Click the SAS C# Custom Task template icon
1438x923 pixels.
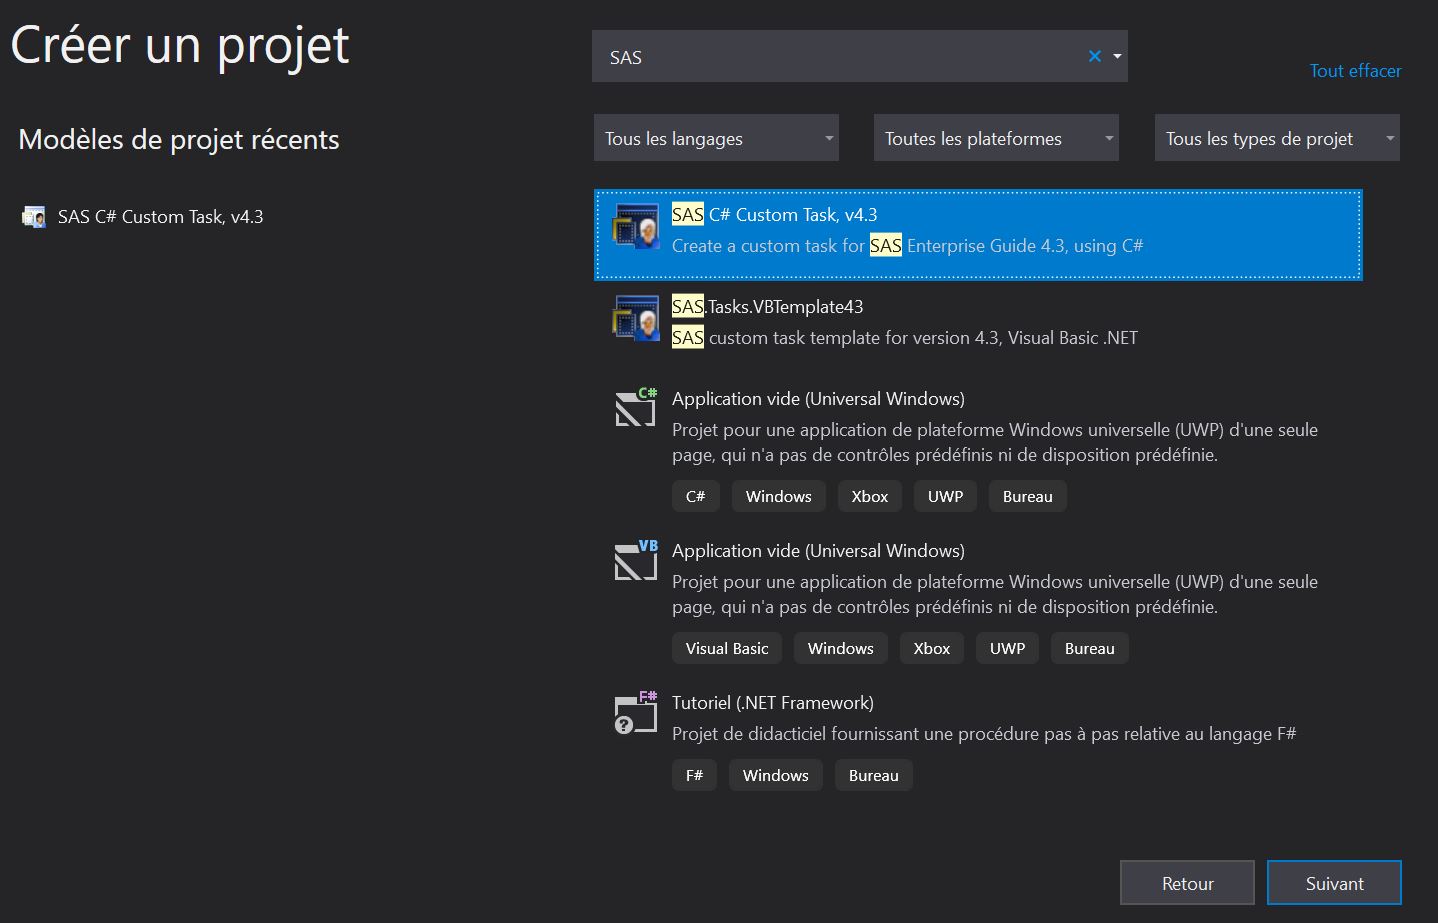pyautogui.click(x=636, y=226)
